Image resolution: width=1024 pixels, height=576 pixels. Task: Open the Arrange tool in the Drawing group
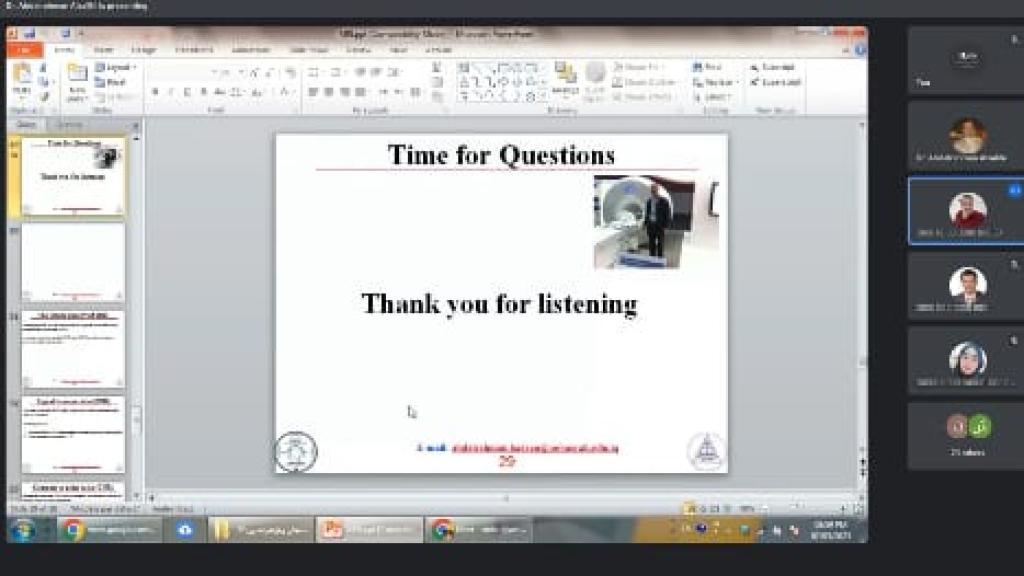coord(565,78)
